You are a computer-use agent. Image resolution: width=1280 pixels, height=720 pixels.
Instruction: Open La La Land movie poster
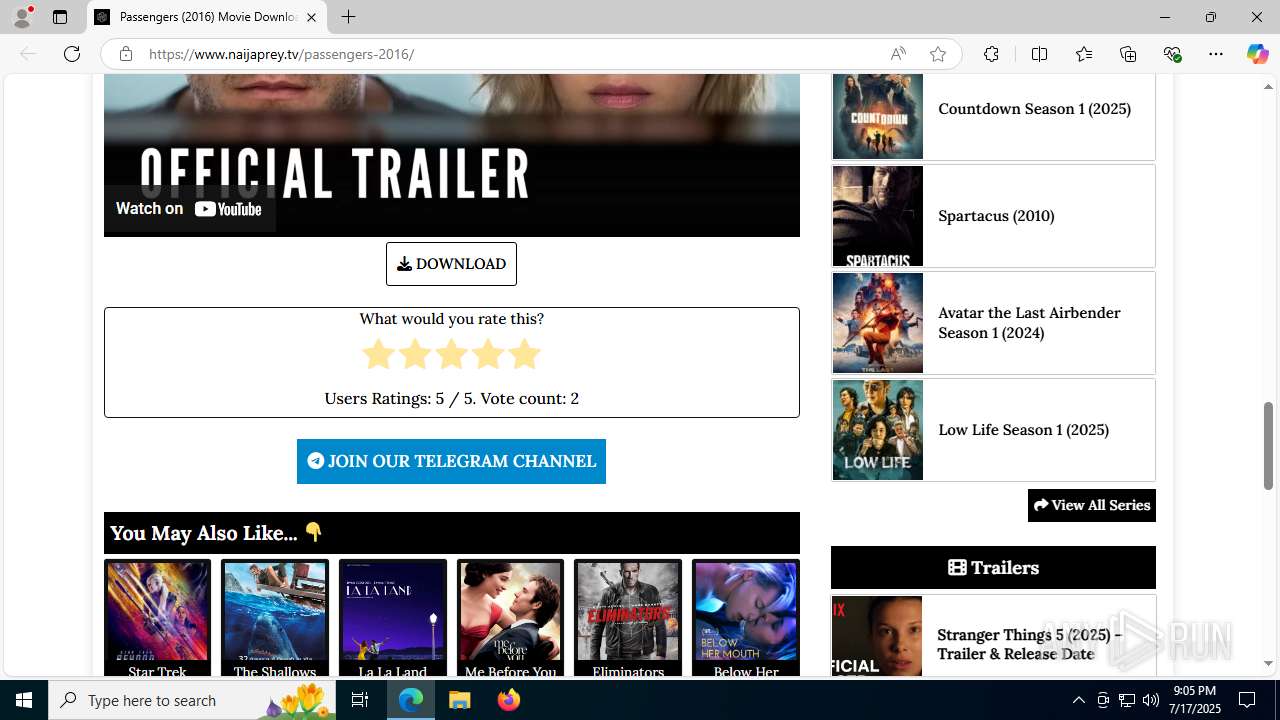click(393, 610)
